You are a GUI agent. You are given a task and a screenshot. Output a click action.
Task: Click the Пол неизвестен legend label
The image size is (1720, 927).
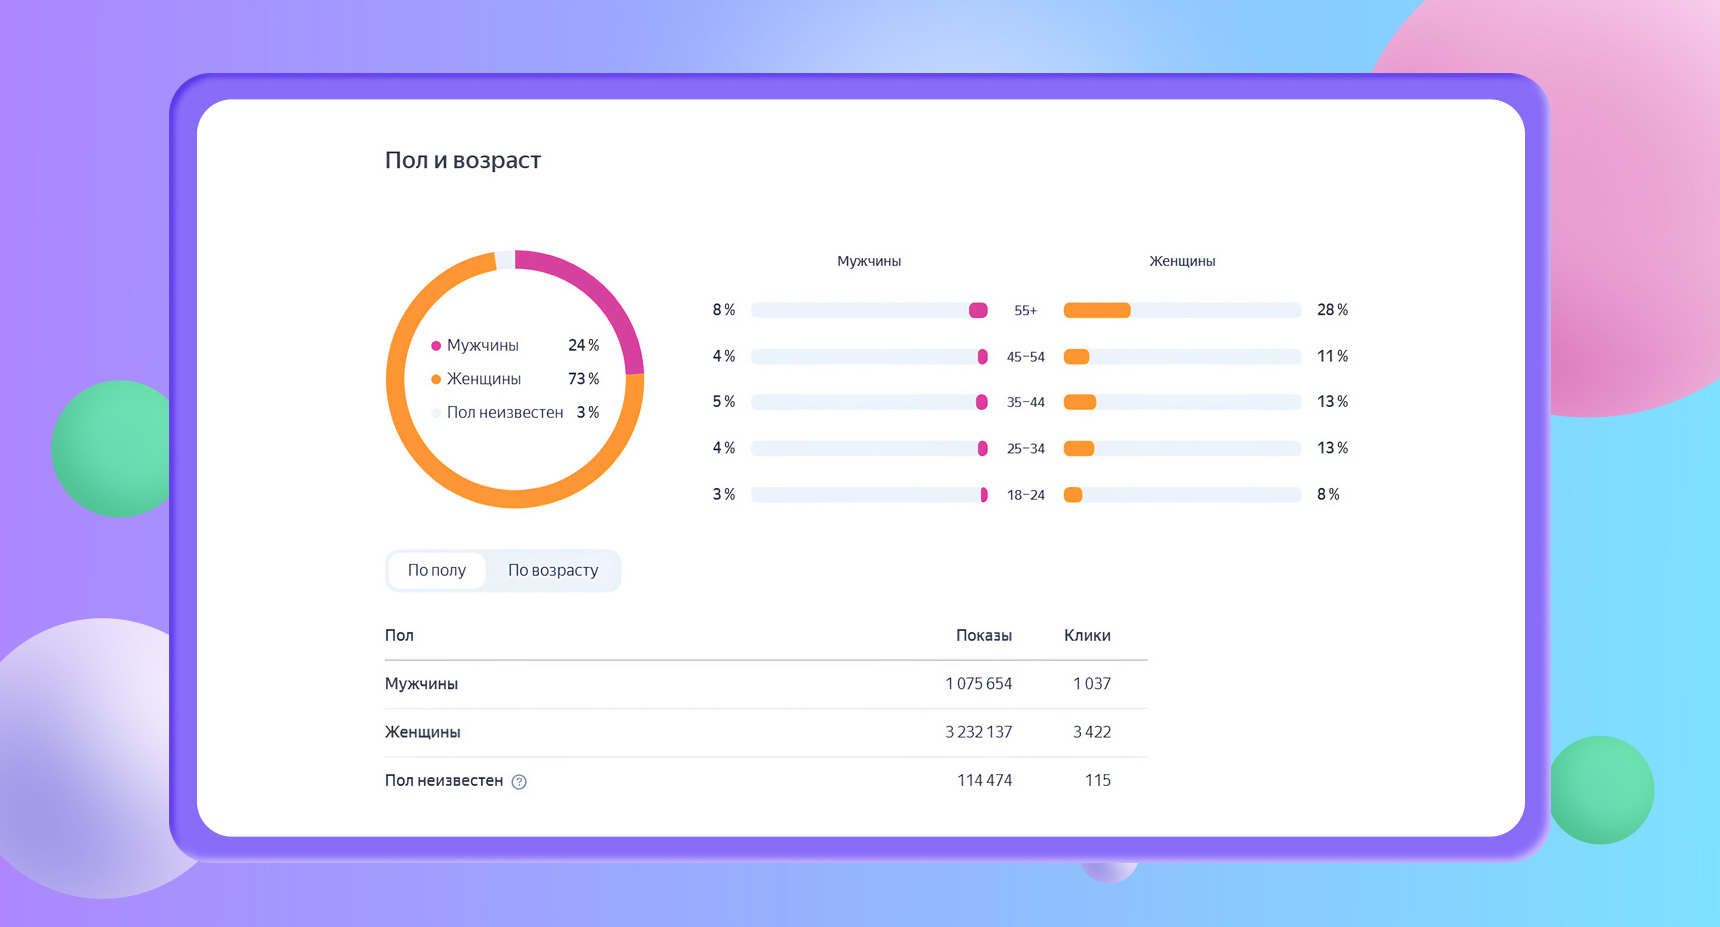coord(505,413)
